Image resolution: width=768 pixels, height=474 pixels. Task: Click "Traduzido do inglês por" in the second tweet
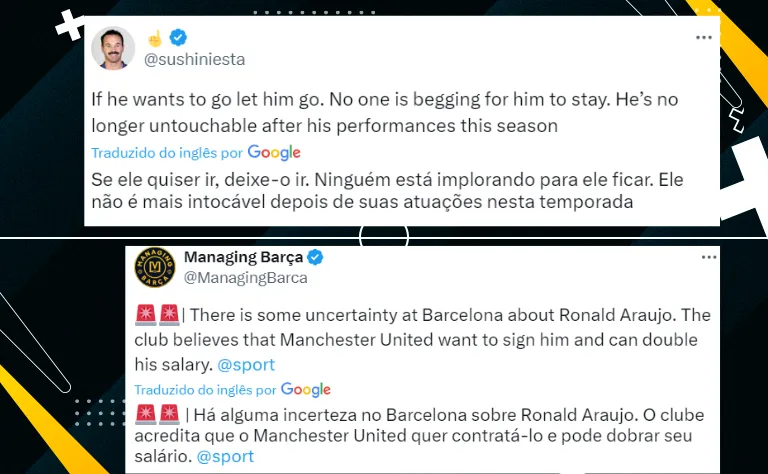pyautogui.click(x=205, y=390)
